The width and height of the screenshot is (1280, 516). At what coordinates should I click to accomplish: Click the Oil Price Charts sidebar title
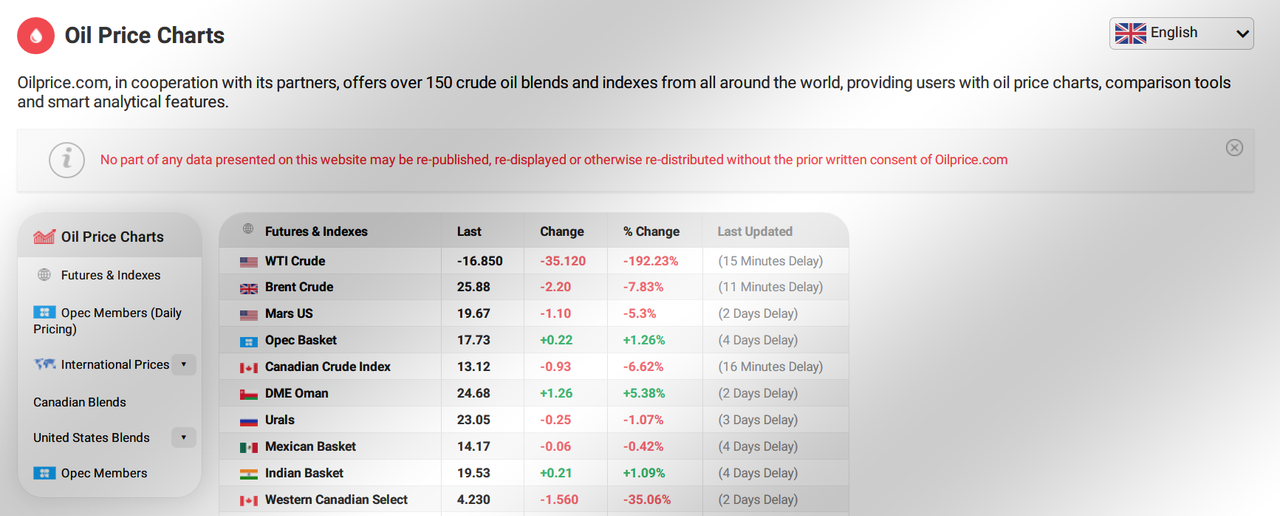113,237
